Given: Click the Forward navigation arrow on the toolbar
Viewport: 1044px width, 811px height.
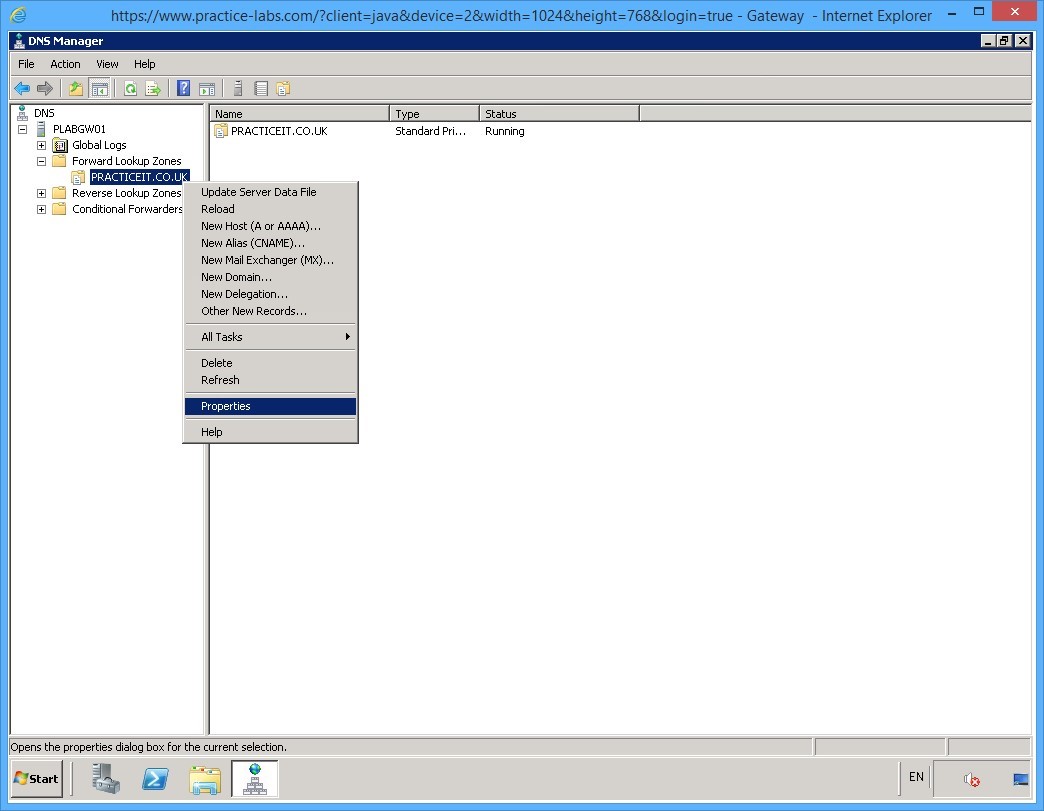Looking at the screenshot, I should (45, 88).
